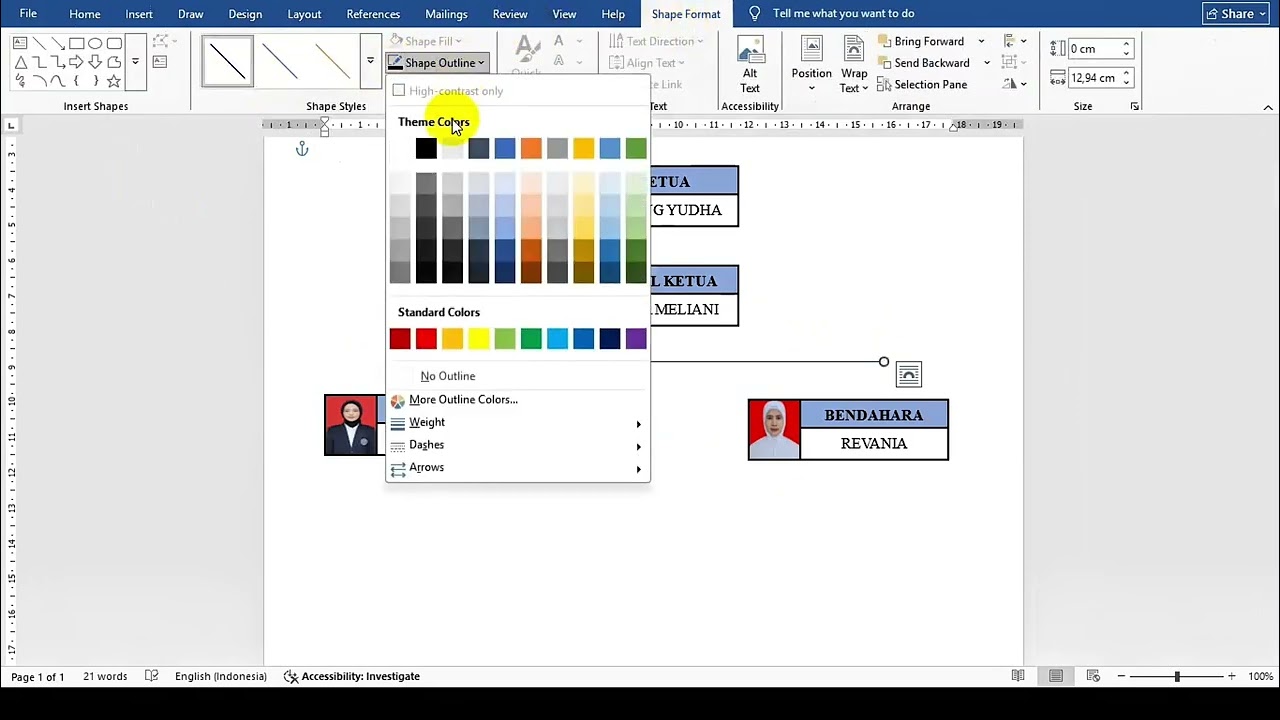Image resolution: width=1280 pixels, height=720 pixels.
Task: Expand the Arrows submenu
Action: pos(518,467)
